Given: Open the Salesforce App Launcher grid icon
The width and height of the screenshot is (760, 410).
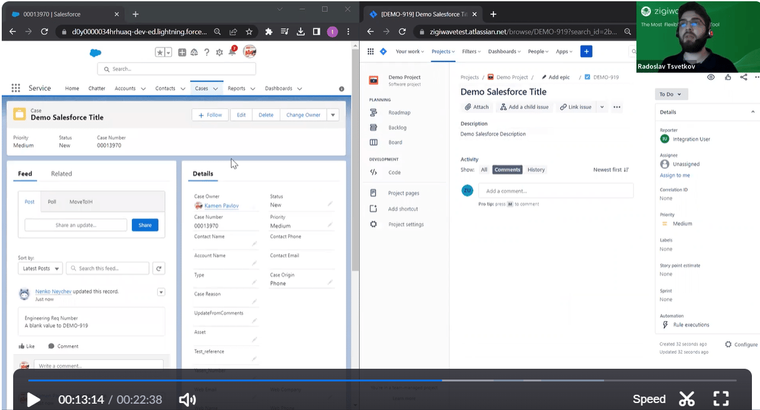Looking at the screenshot, I should (16, 88).
